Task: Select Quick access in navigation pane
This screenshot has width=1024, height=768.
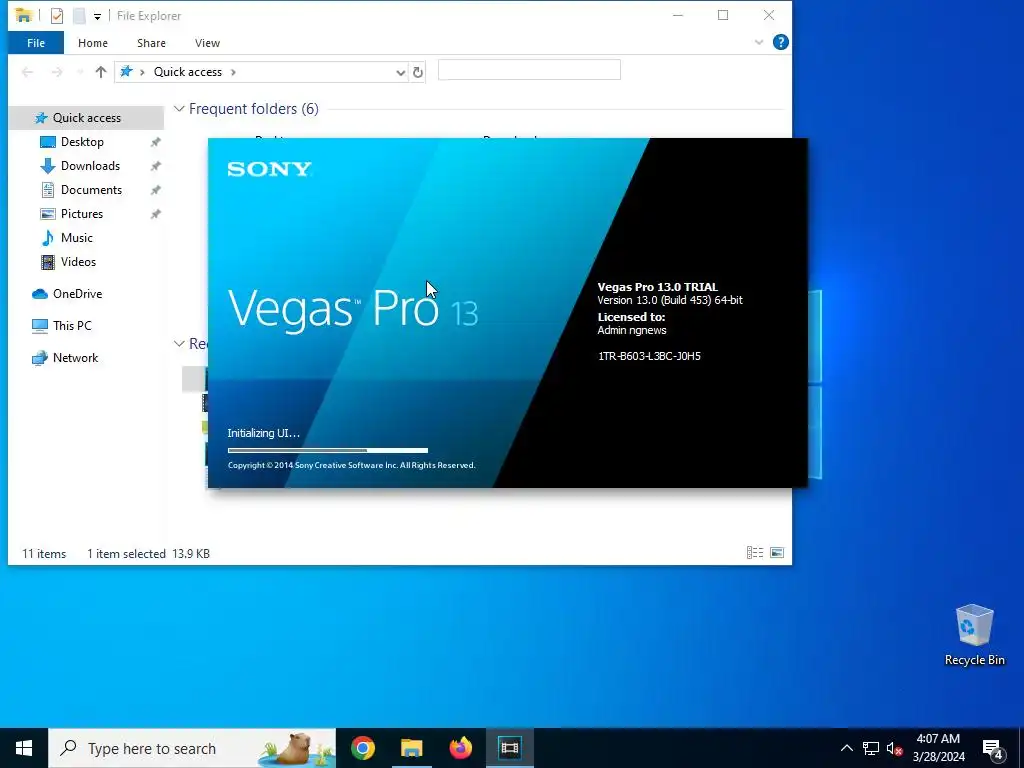Action: pyautogui.click(x=86, y=118)
